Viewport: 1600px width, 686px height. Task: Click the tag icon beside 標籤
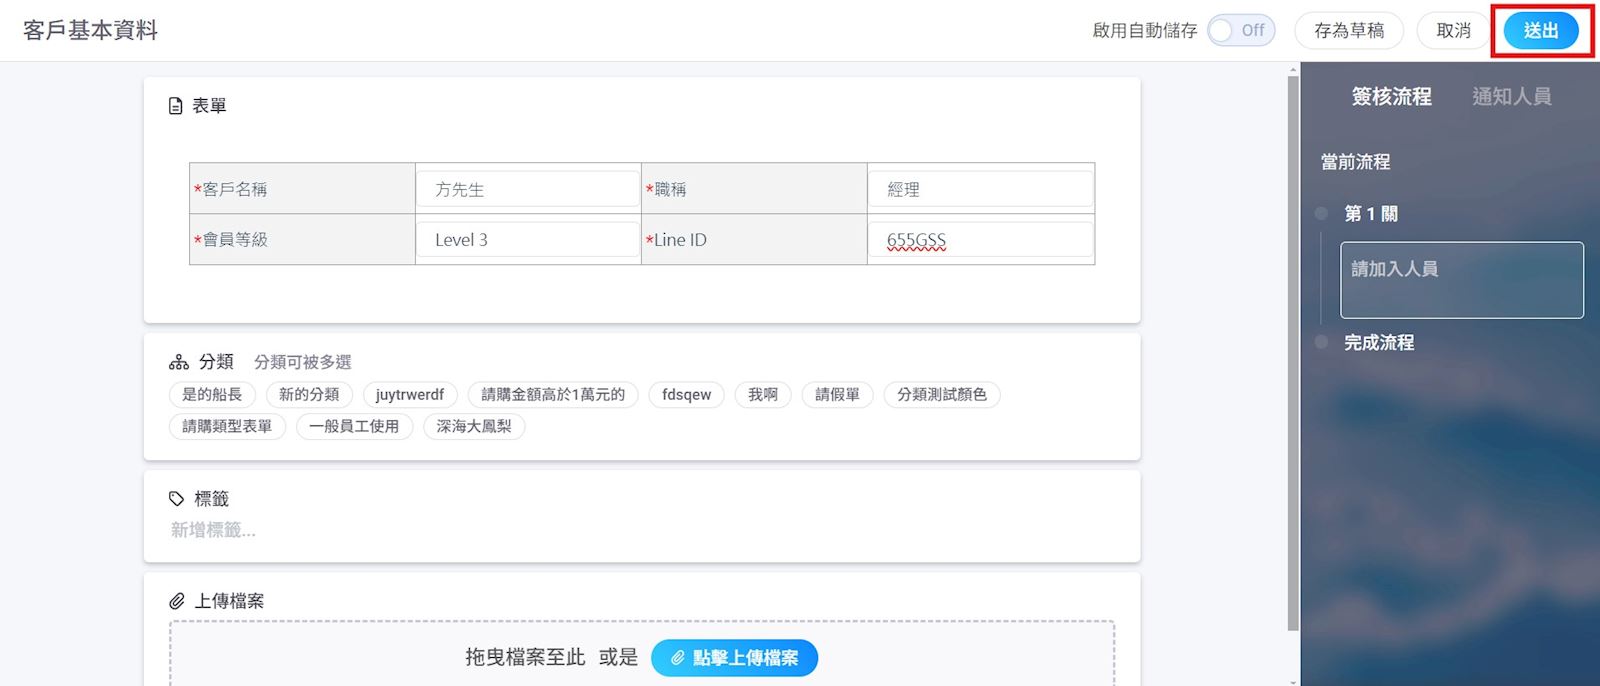177,499
